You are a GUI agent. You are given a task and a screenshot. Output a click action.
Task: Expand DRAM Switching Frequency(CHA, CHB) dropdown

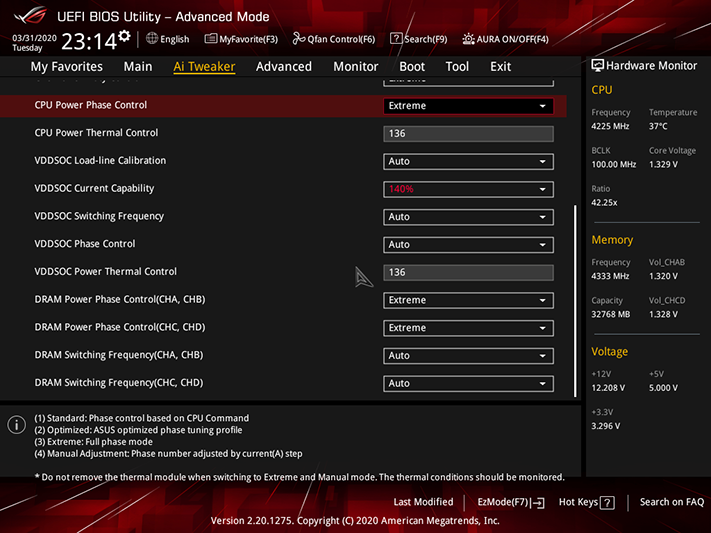pos(468,356)
